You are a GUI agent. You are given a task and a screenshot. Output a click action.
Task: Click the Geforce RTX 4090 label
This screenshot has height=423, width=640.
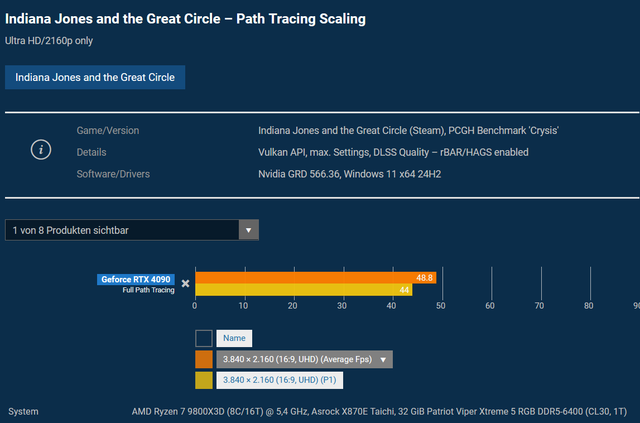[136, 279]
